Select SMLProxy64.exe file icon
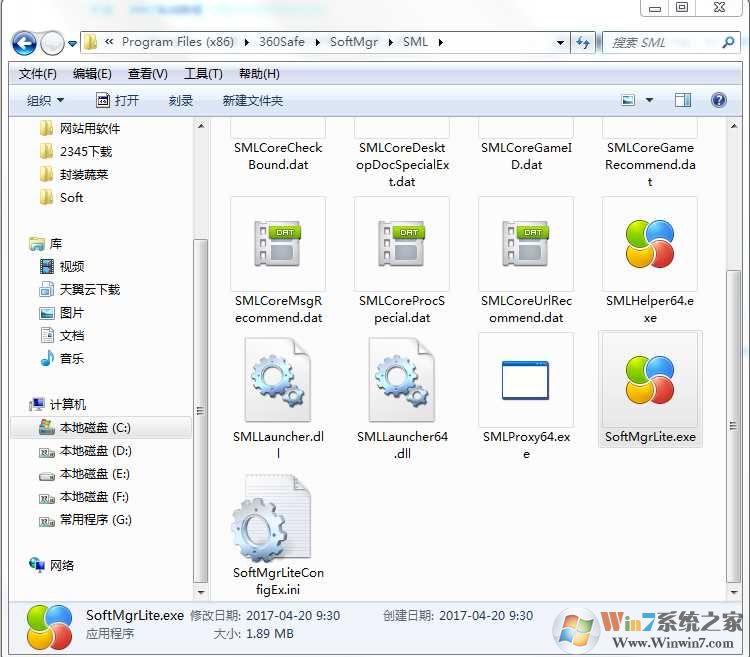This screenshot has height=657, width=750. (526, 380)
